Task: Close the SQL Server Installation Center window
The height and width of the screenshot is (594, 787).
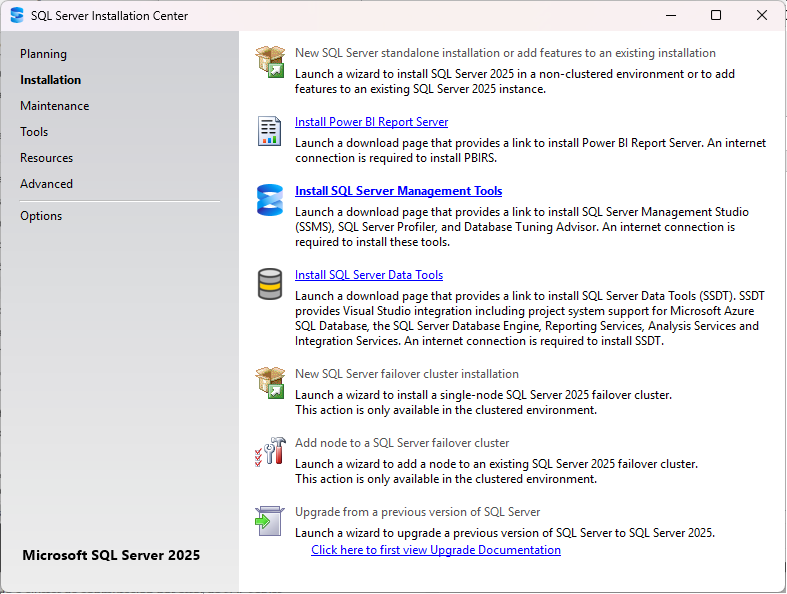Action: click(761, 16)
